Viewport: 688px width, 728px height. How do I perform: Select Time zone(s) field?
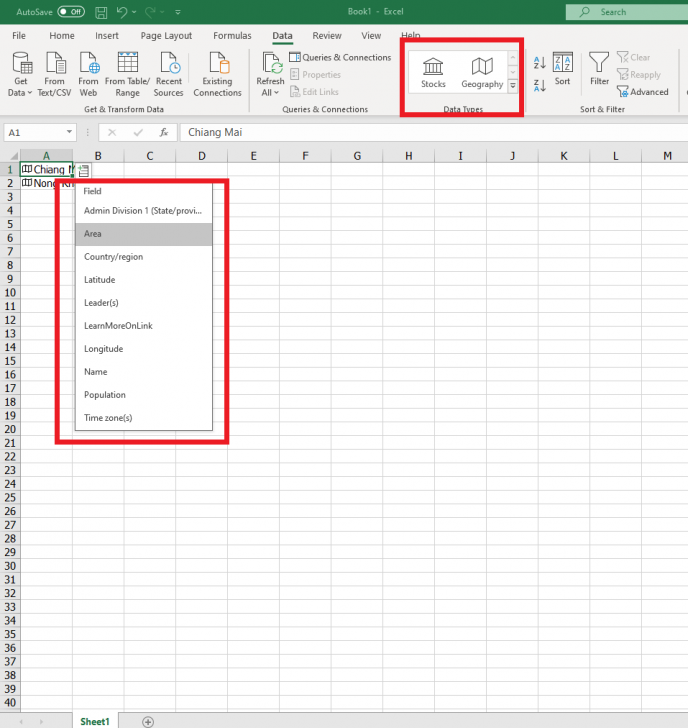(143, 418)
